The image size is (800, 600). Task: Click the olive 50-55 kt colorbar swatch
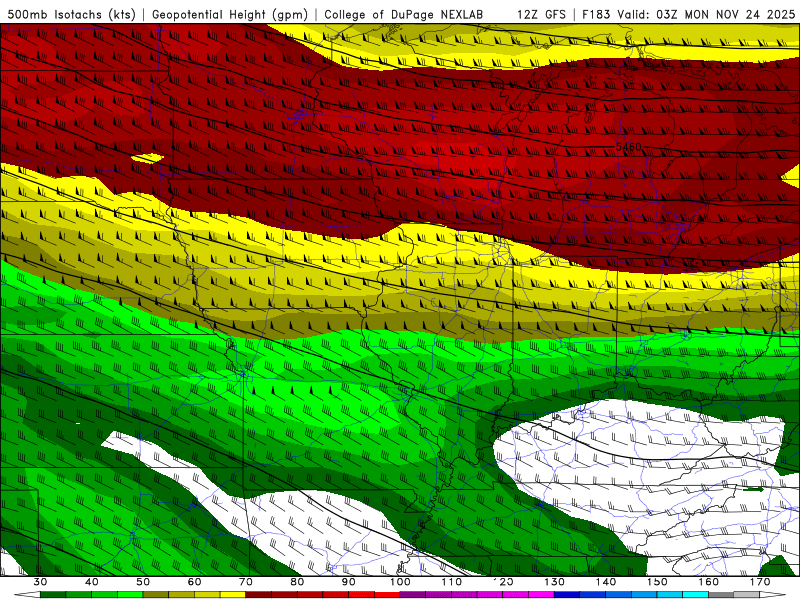click(x=156, y=594)
